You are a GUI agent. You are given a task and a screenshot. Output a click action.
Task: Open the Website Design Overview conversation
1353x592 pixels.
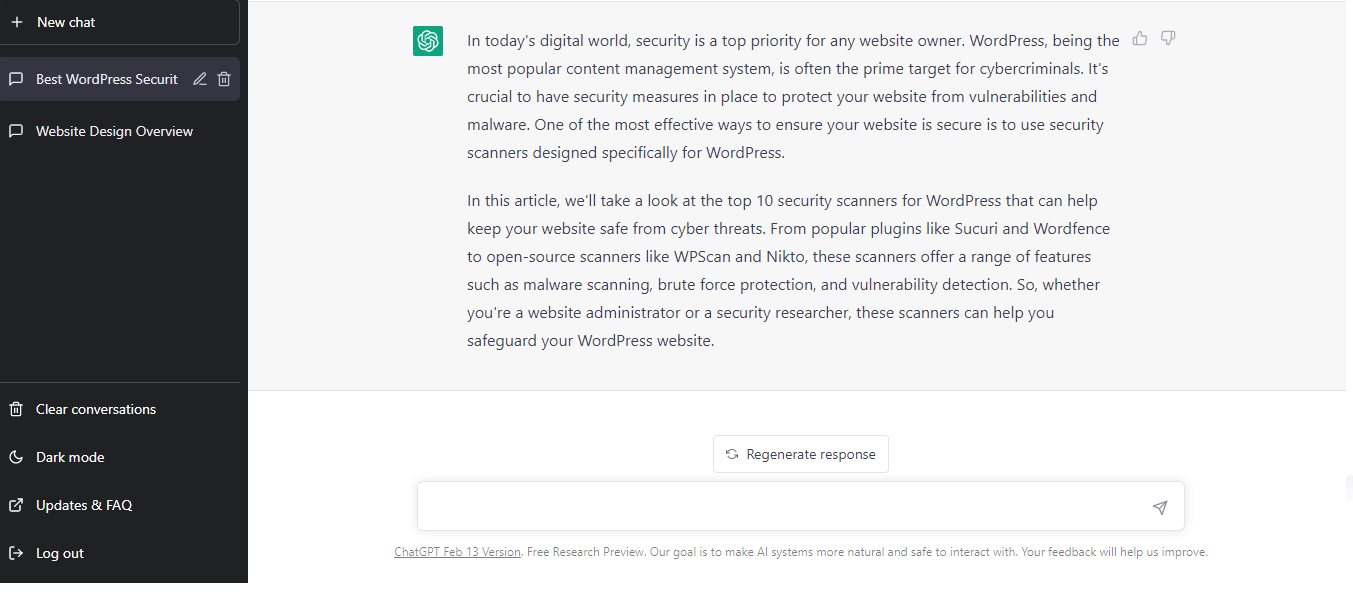pos(120,131)
